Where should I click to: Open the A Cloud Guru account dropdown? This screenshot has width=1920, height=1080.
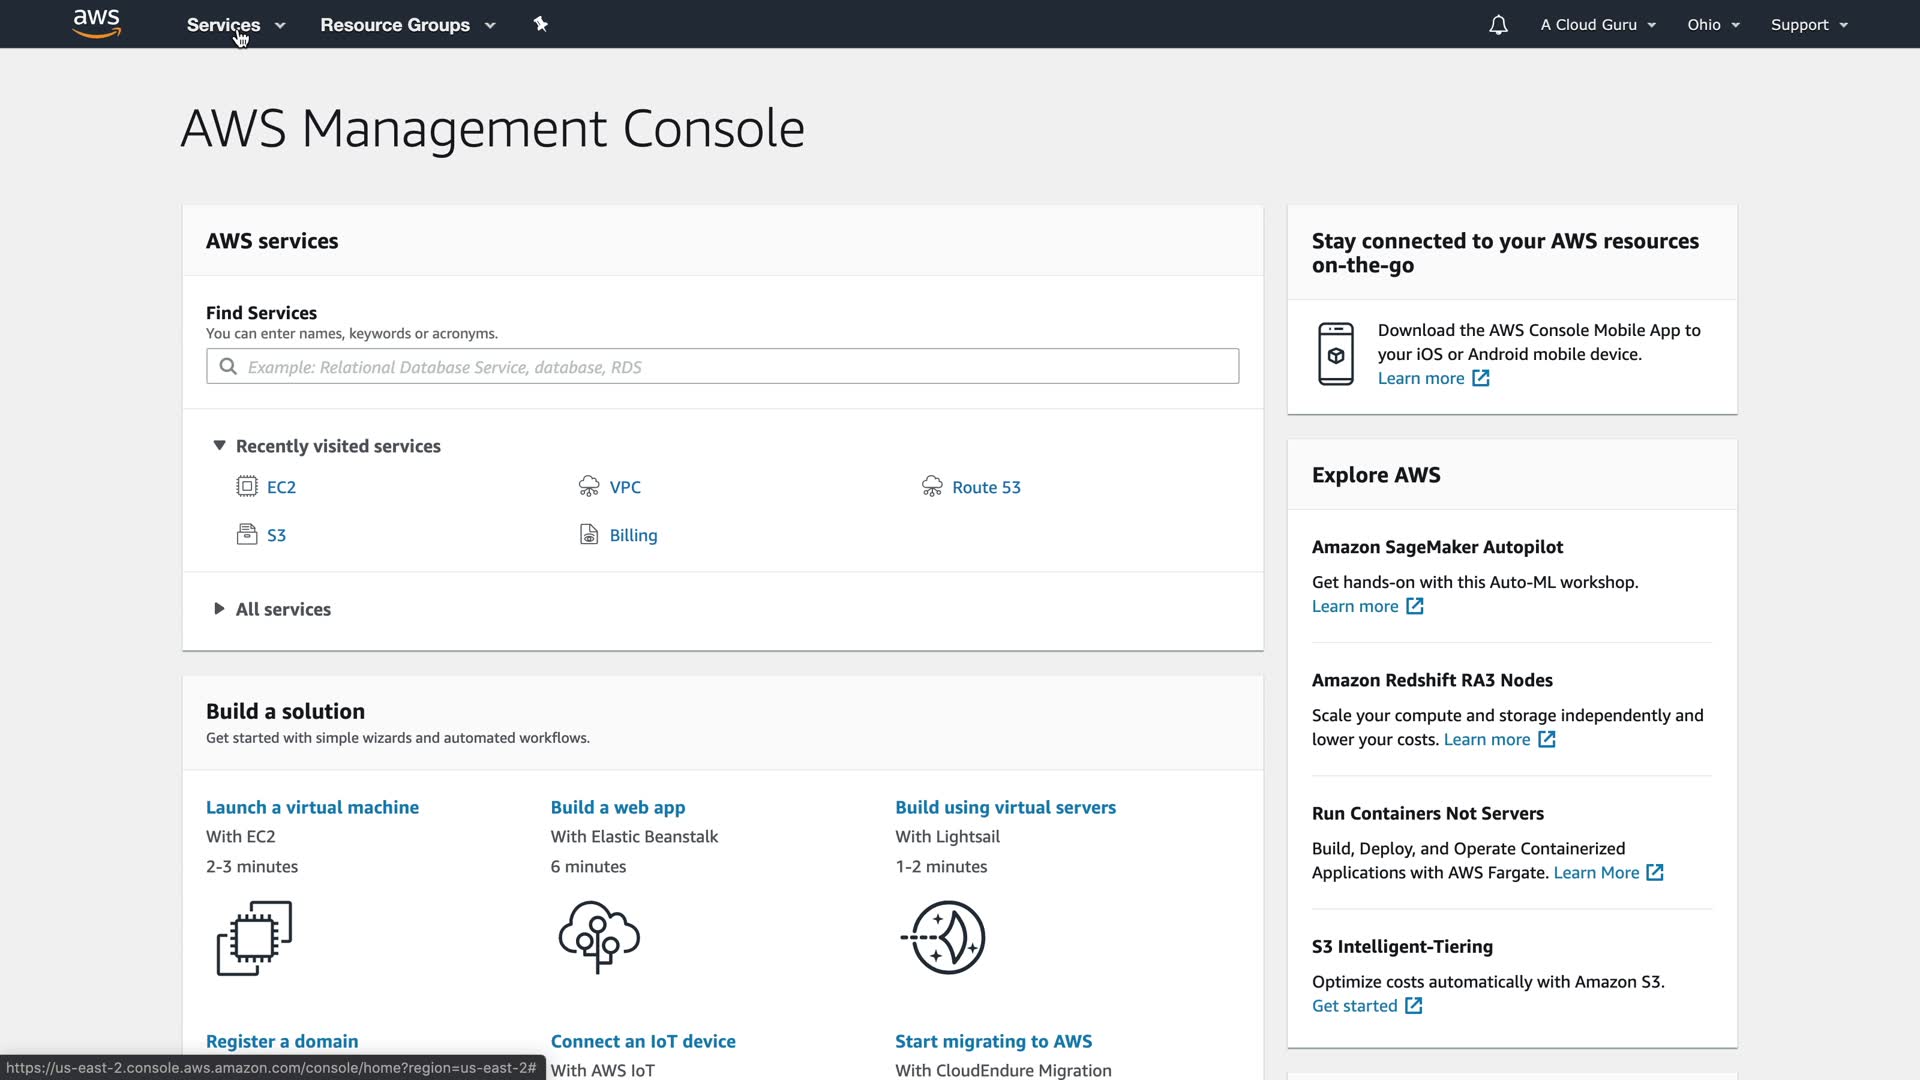click(x=1597, y=25)
